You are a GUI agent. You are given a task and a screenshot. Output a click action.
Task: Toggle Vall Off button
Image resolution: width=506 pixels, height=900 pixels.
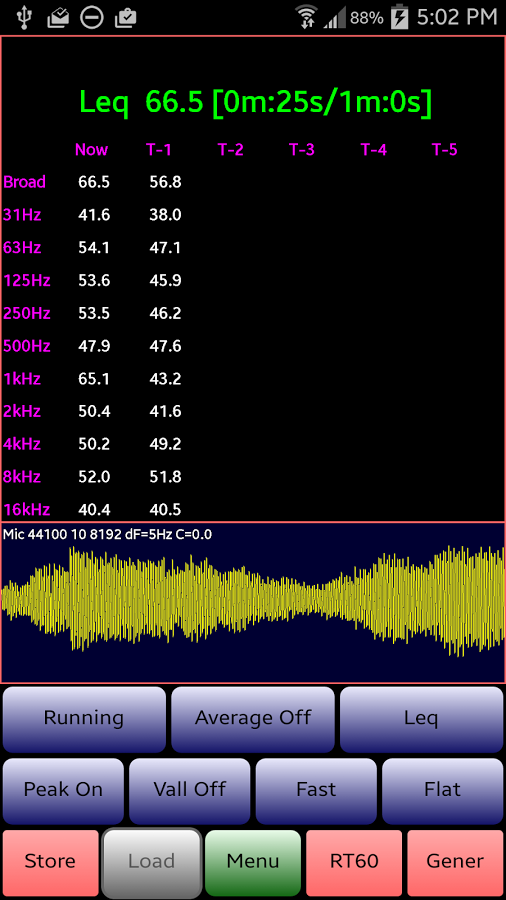(190, 790)
